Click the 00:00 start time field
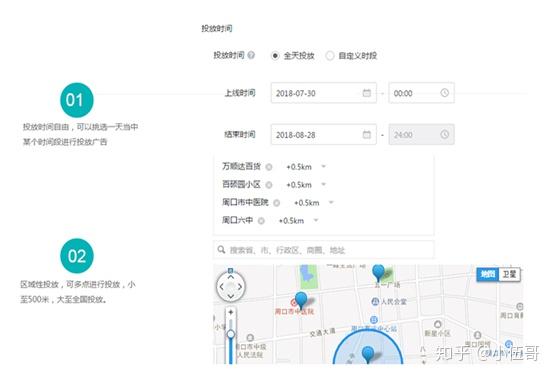This screenshot has height=377, width=554. coord(422,93)
